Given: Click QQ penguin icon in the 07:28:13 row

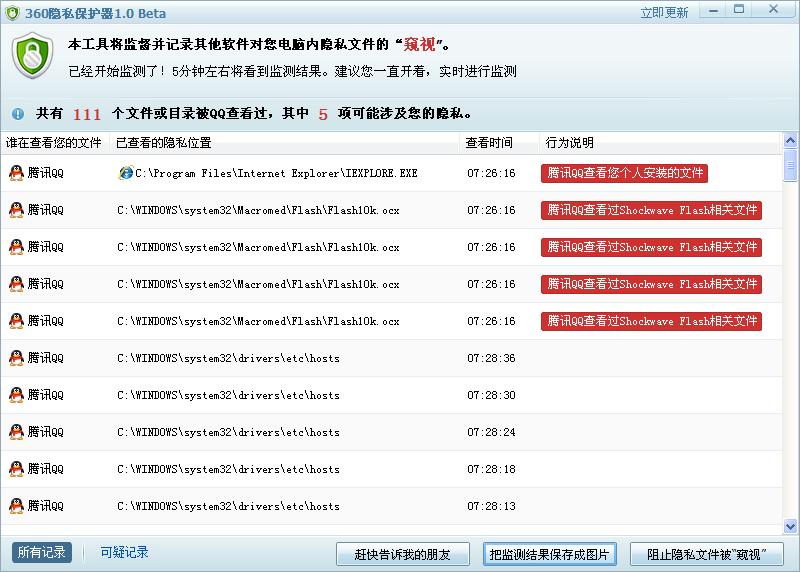Looking at the screenshot, I should (16, 506).
